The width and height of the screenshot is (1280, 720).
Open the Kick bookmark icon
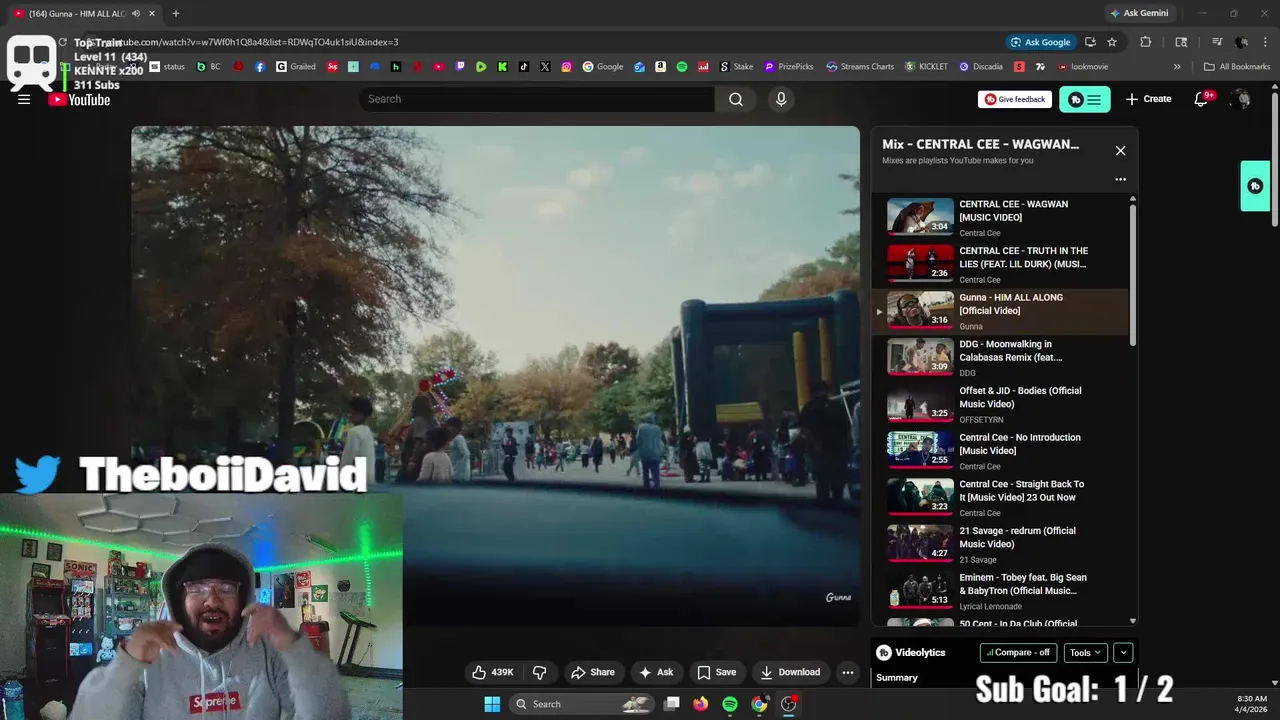tap(502, 67)
